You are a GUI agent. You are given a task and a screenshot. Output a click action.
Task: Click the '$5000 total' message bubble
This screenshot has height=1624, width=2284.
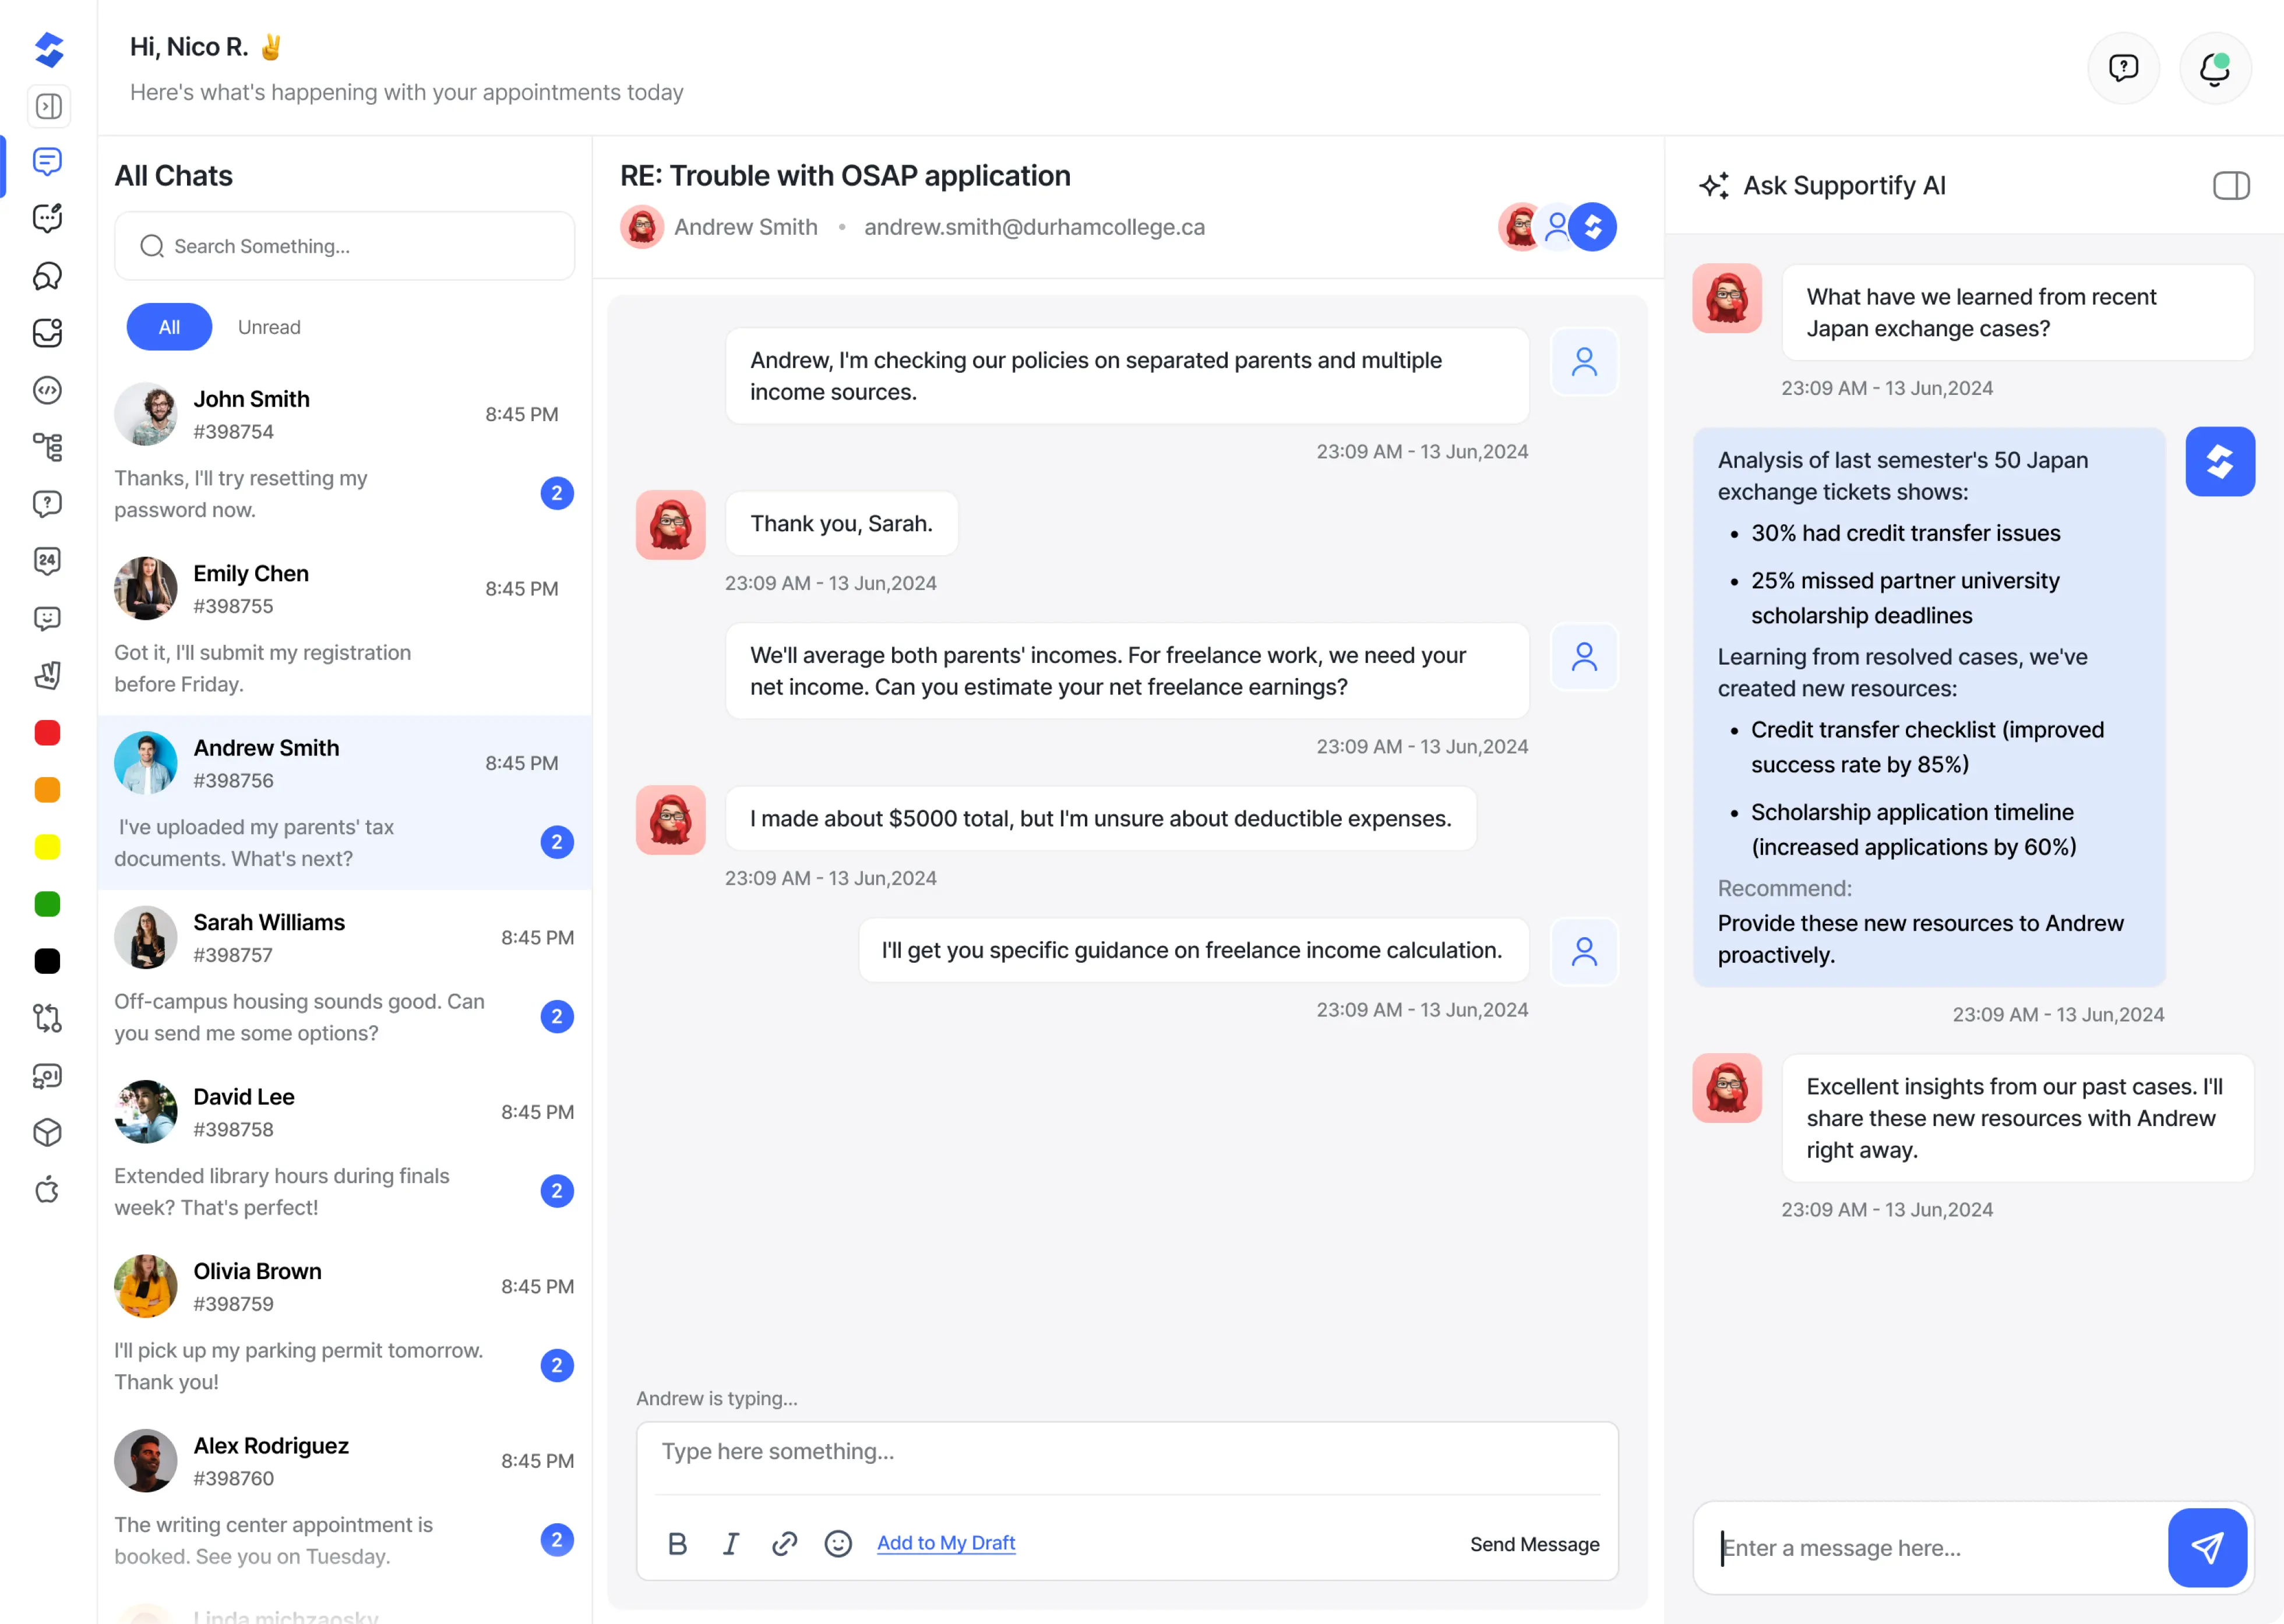(1101, 818)
